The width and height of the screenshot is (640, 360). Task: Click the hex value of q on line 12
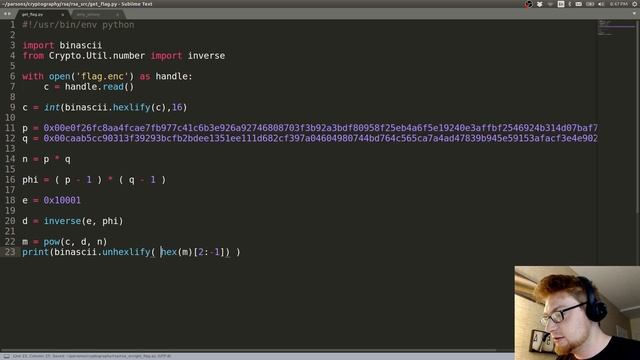point(320,138)
